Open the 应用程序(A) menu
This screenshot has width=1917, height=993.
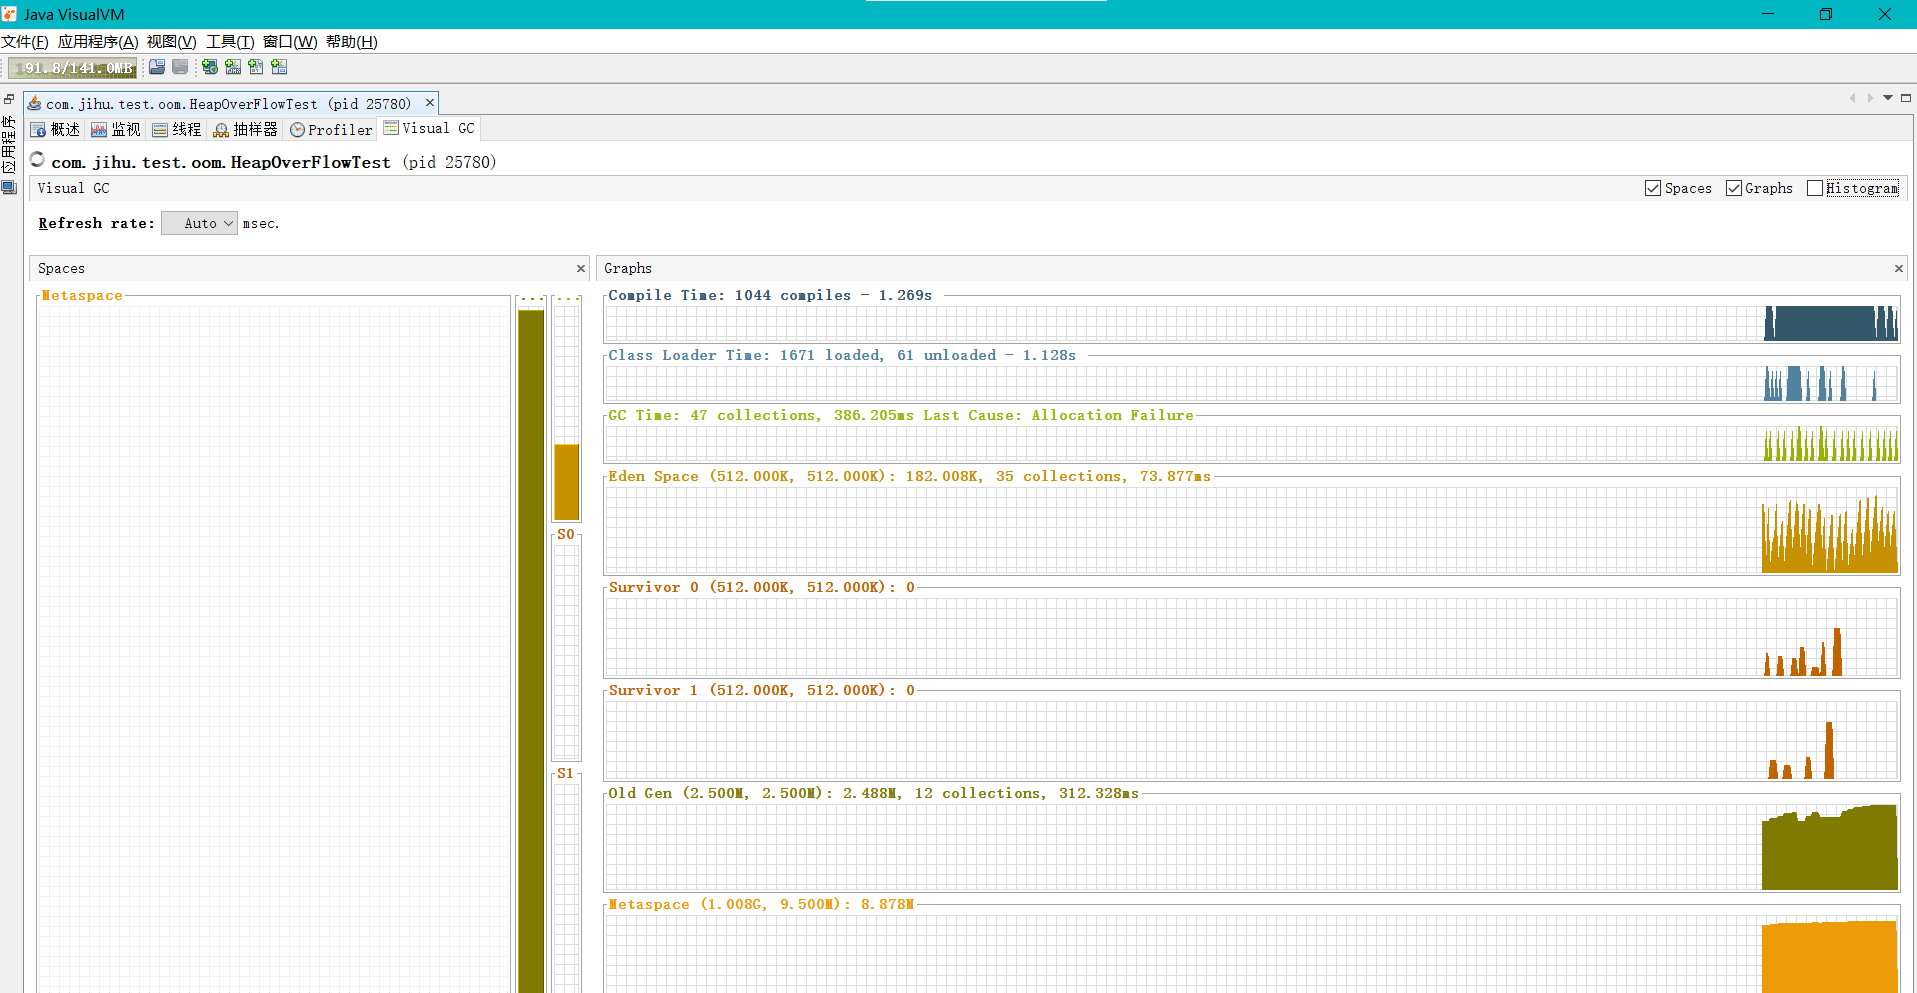(98, 41)
